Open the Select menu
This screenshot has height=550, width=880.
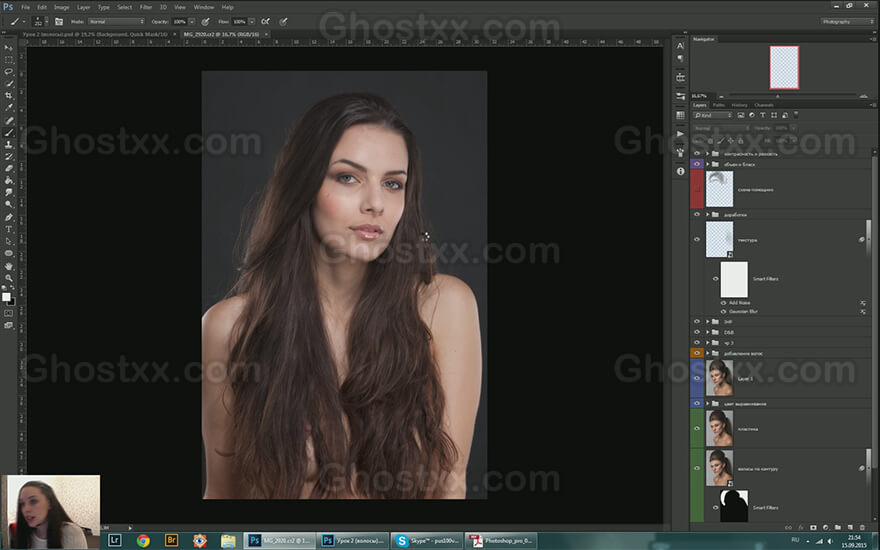125,7
